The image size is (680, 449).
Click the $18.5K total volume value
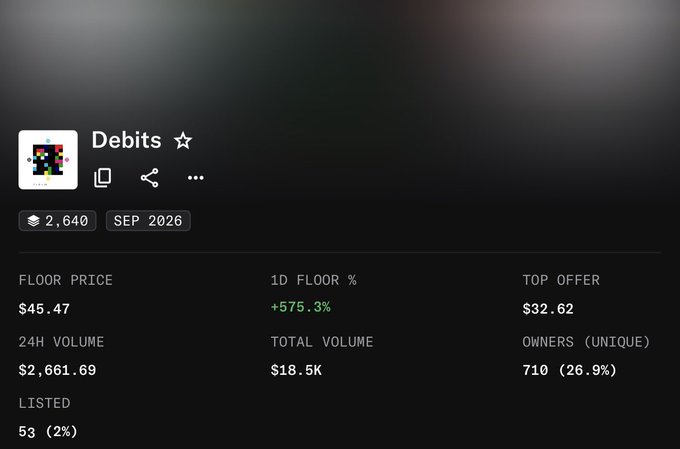(x=296, y=370)
